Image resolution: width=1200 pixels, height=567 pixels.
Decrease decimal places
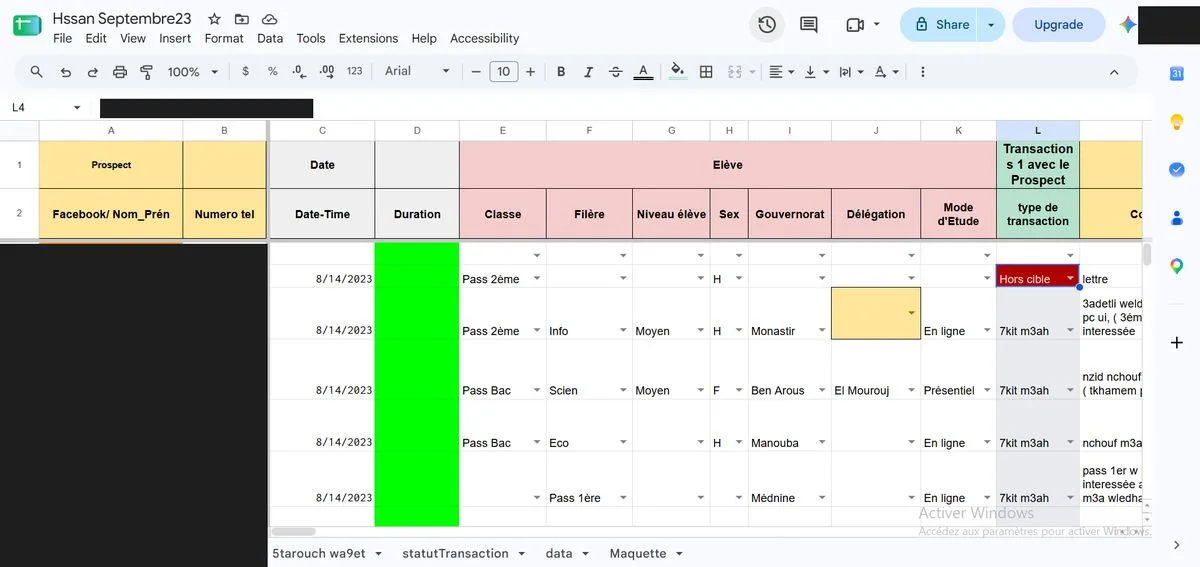tap(299, 72)
